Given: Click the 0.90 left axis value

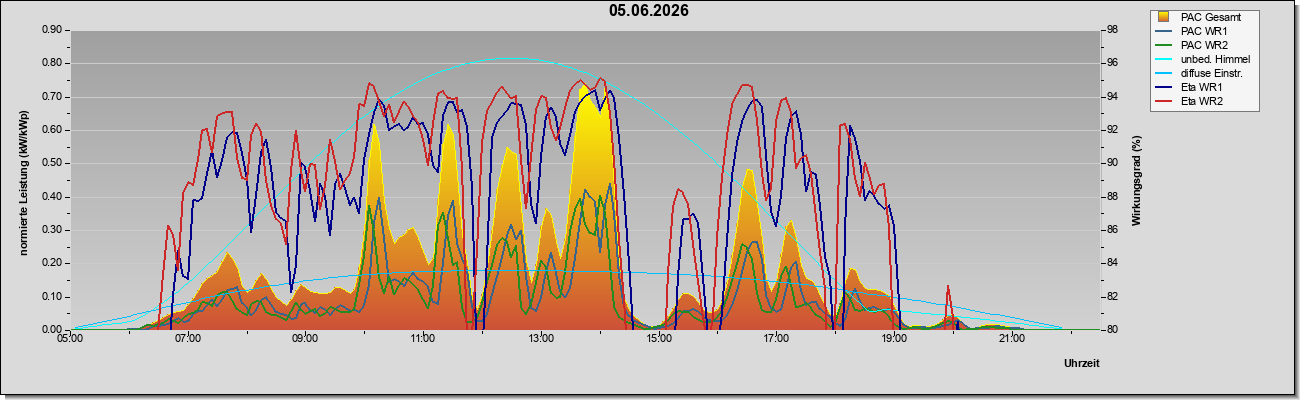Looking at the screenshot, I should [x=52, y=30].
